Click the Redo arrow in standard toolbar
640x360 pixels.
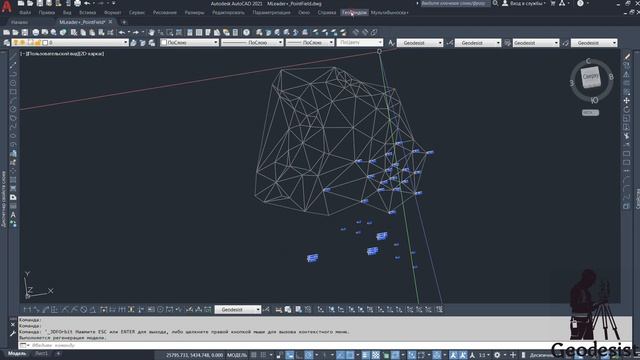tap(136, 32)
